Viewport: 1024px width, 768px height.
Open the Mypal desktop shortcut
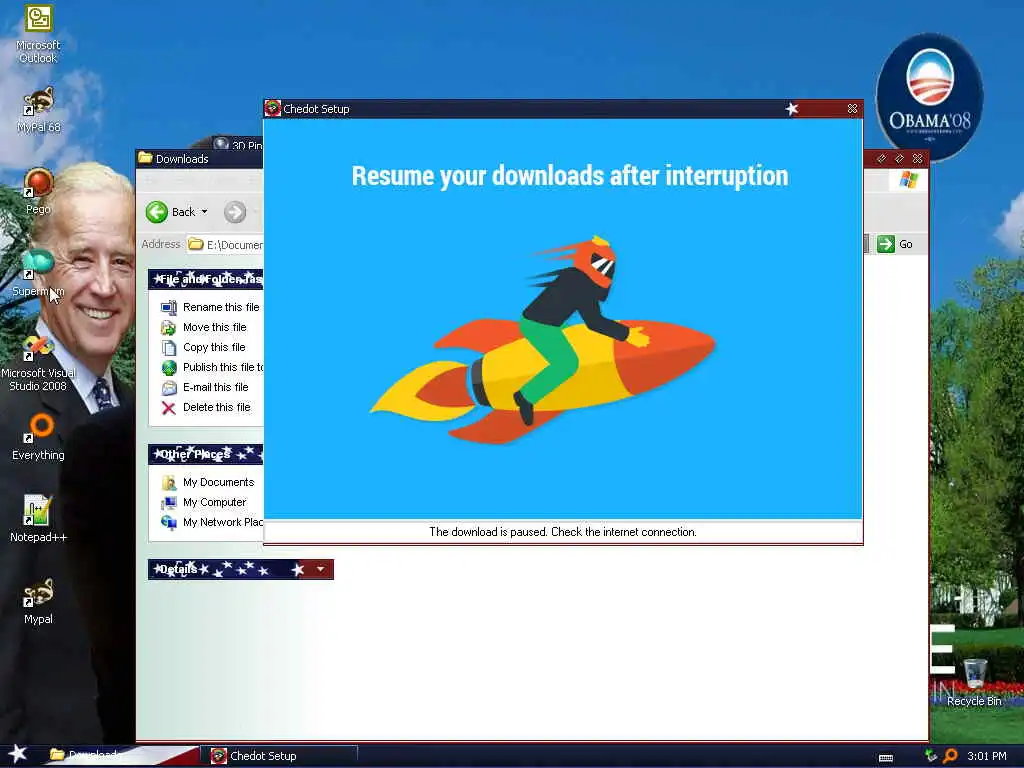point(38,601)
